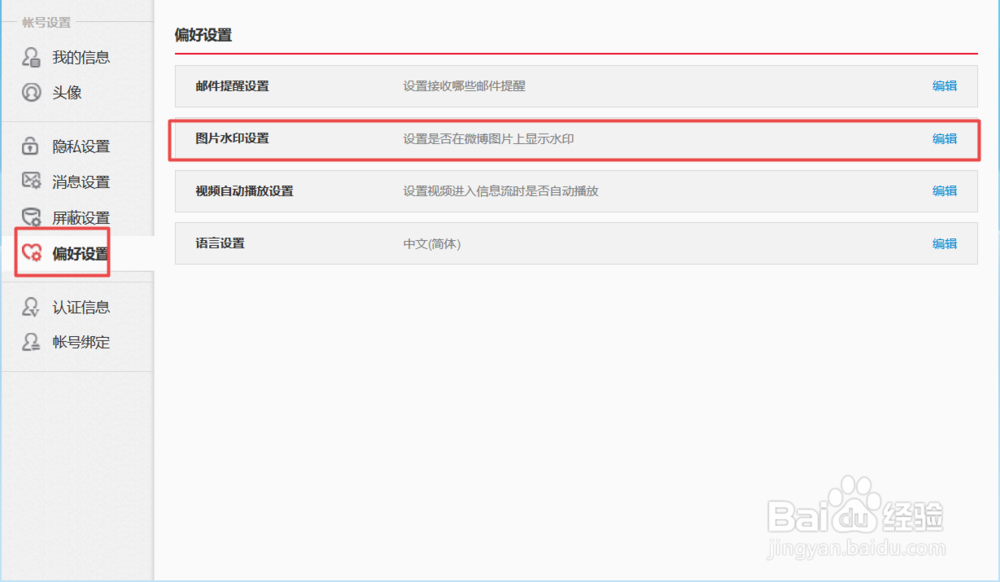Go to the 头像 settings page

click(x=67, y=92)
